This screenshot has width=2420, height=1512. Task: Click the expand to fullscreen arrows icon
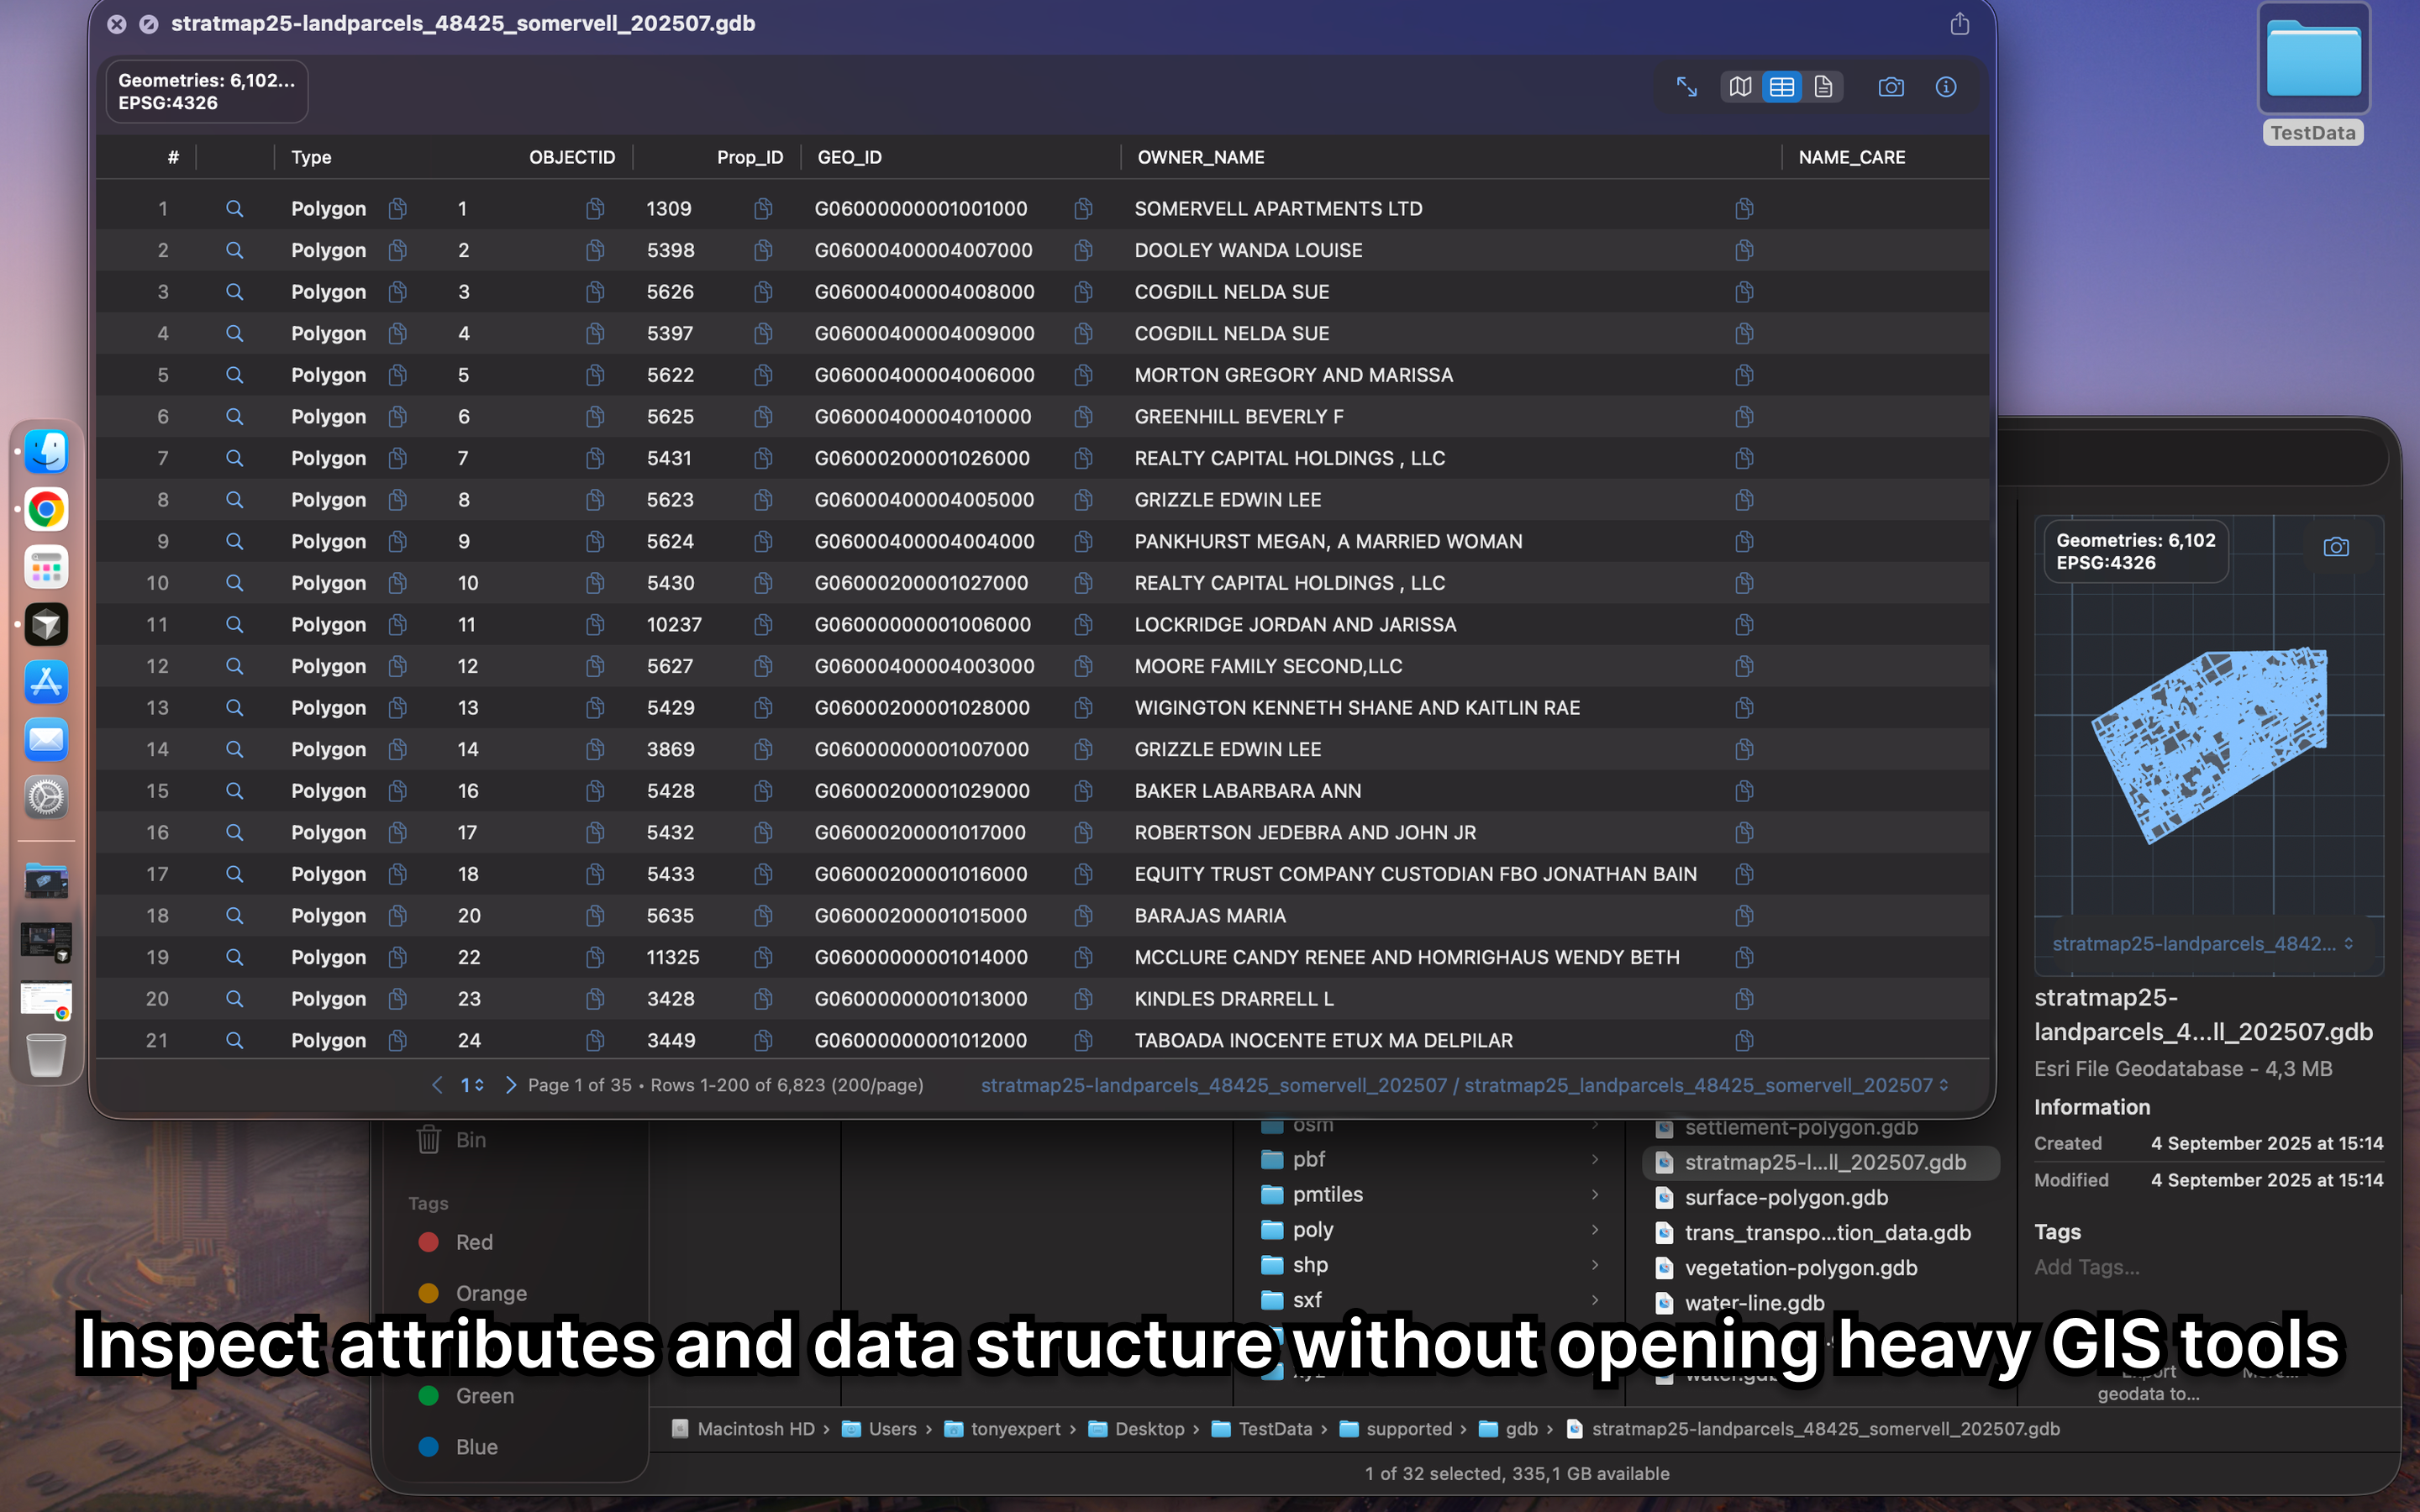(1687, 87)
